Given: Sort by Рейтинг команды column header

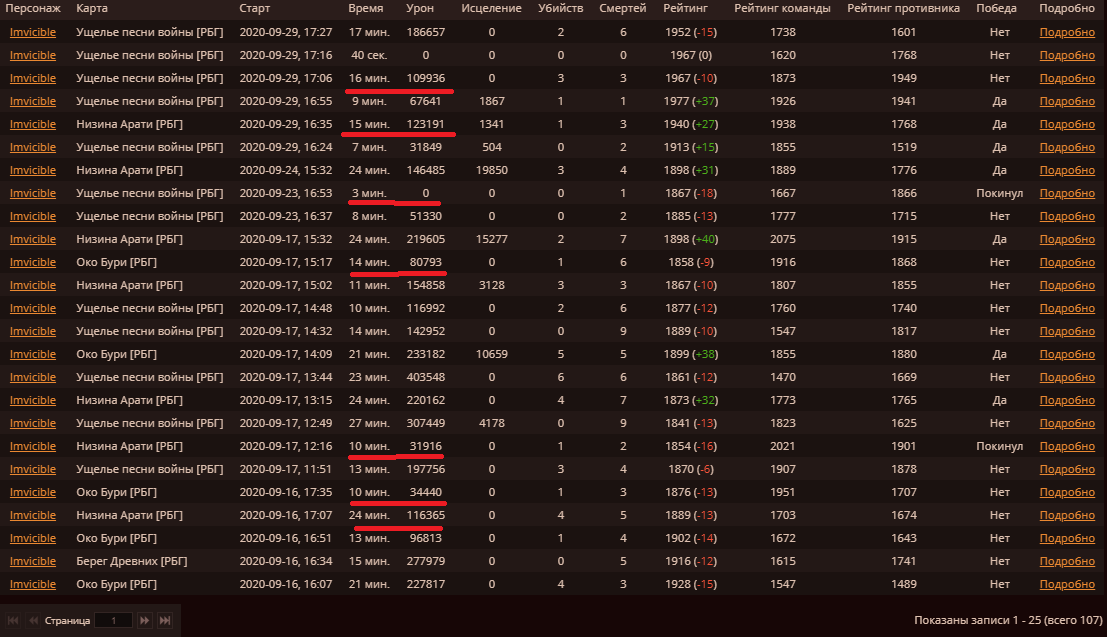Looking at the screenshot, I should click(x=782, y=8).
